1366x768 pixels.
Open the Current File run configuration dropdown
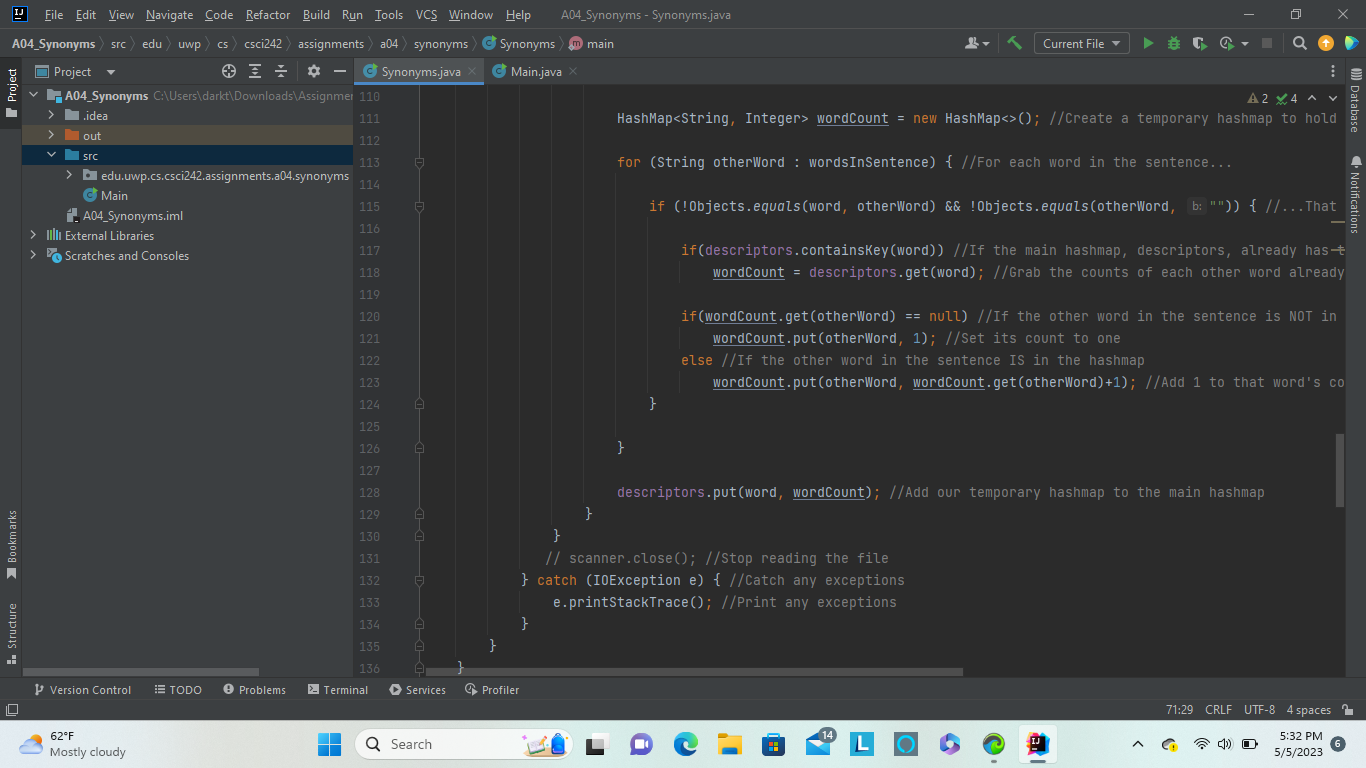[1081, 43]
